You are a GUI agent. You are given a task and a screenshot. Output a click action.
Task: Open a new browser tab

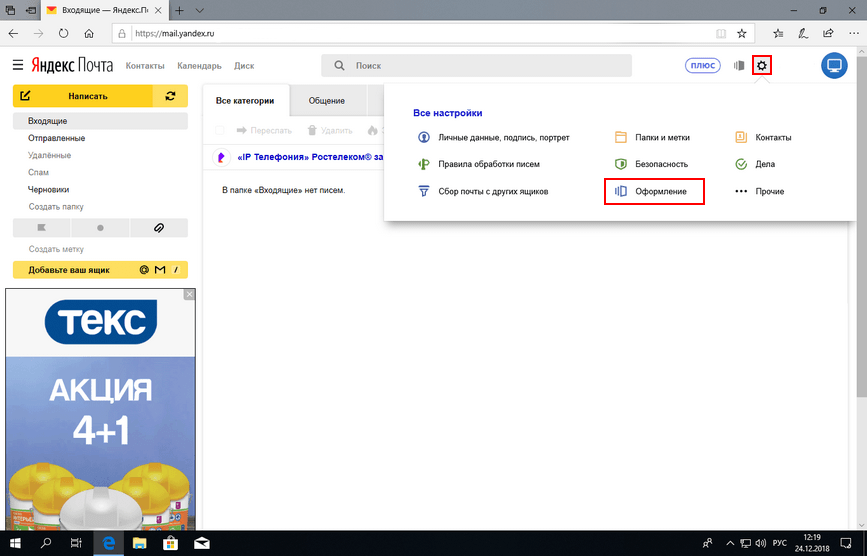[179, 11]
